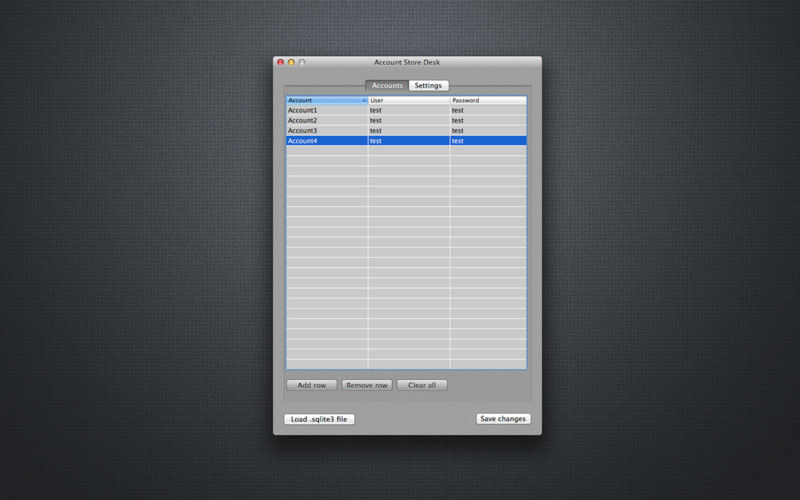Screen dimensions: 800x500
Task: Select the highlighted Account4 cell
Action: tap(327, 141)
